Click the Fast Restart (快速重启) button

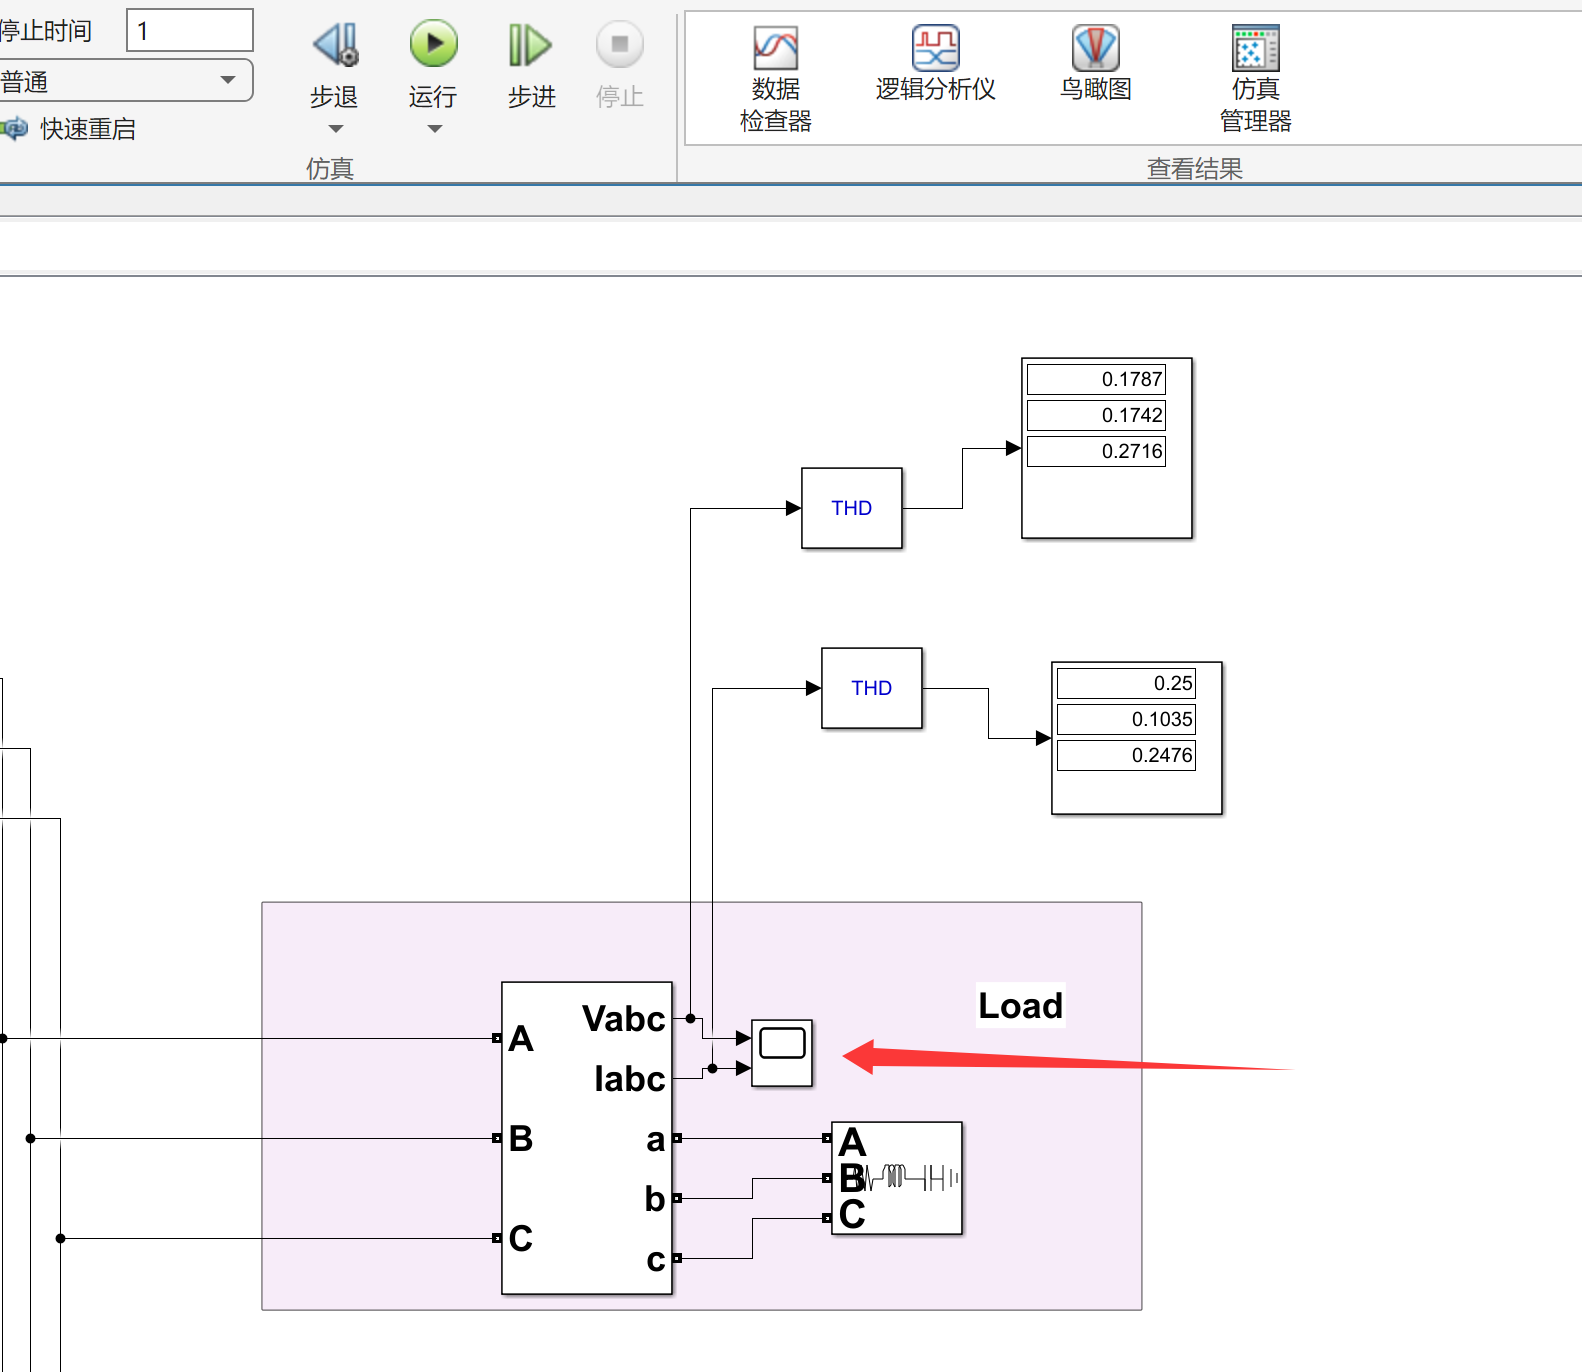[x=70, y=129]
